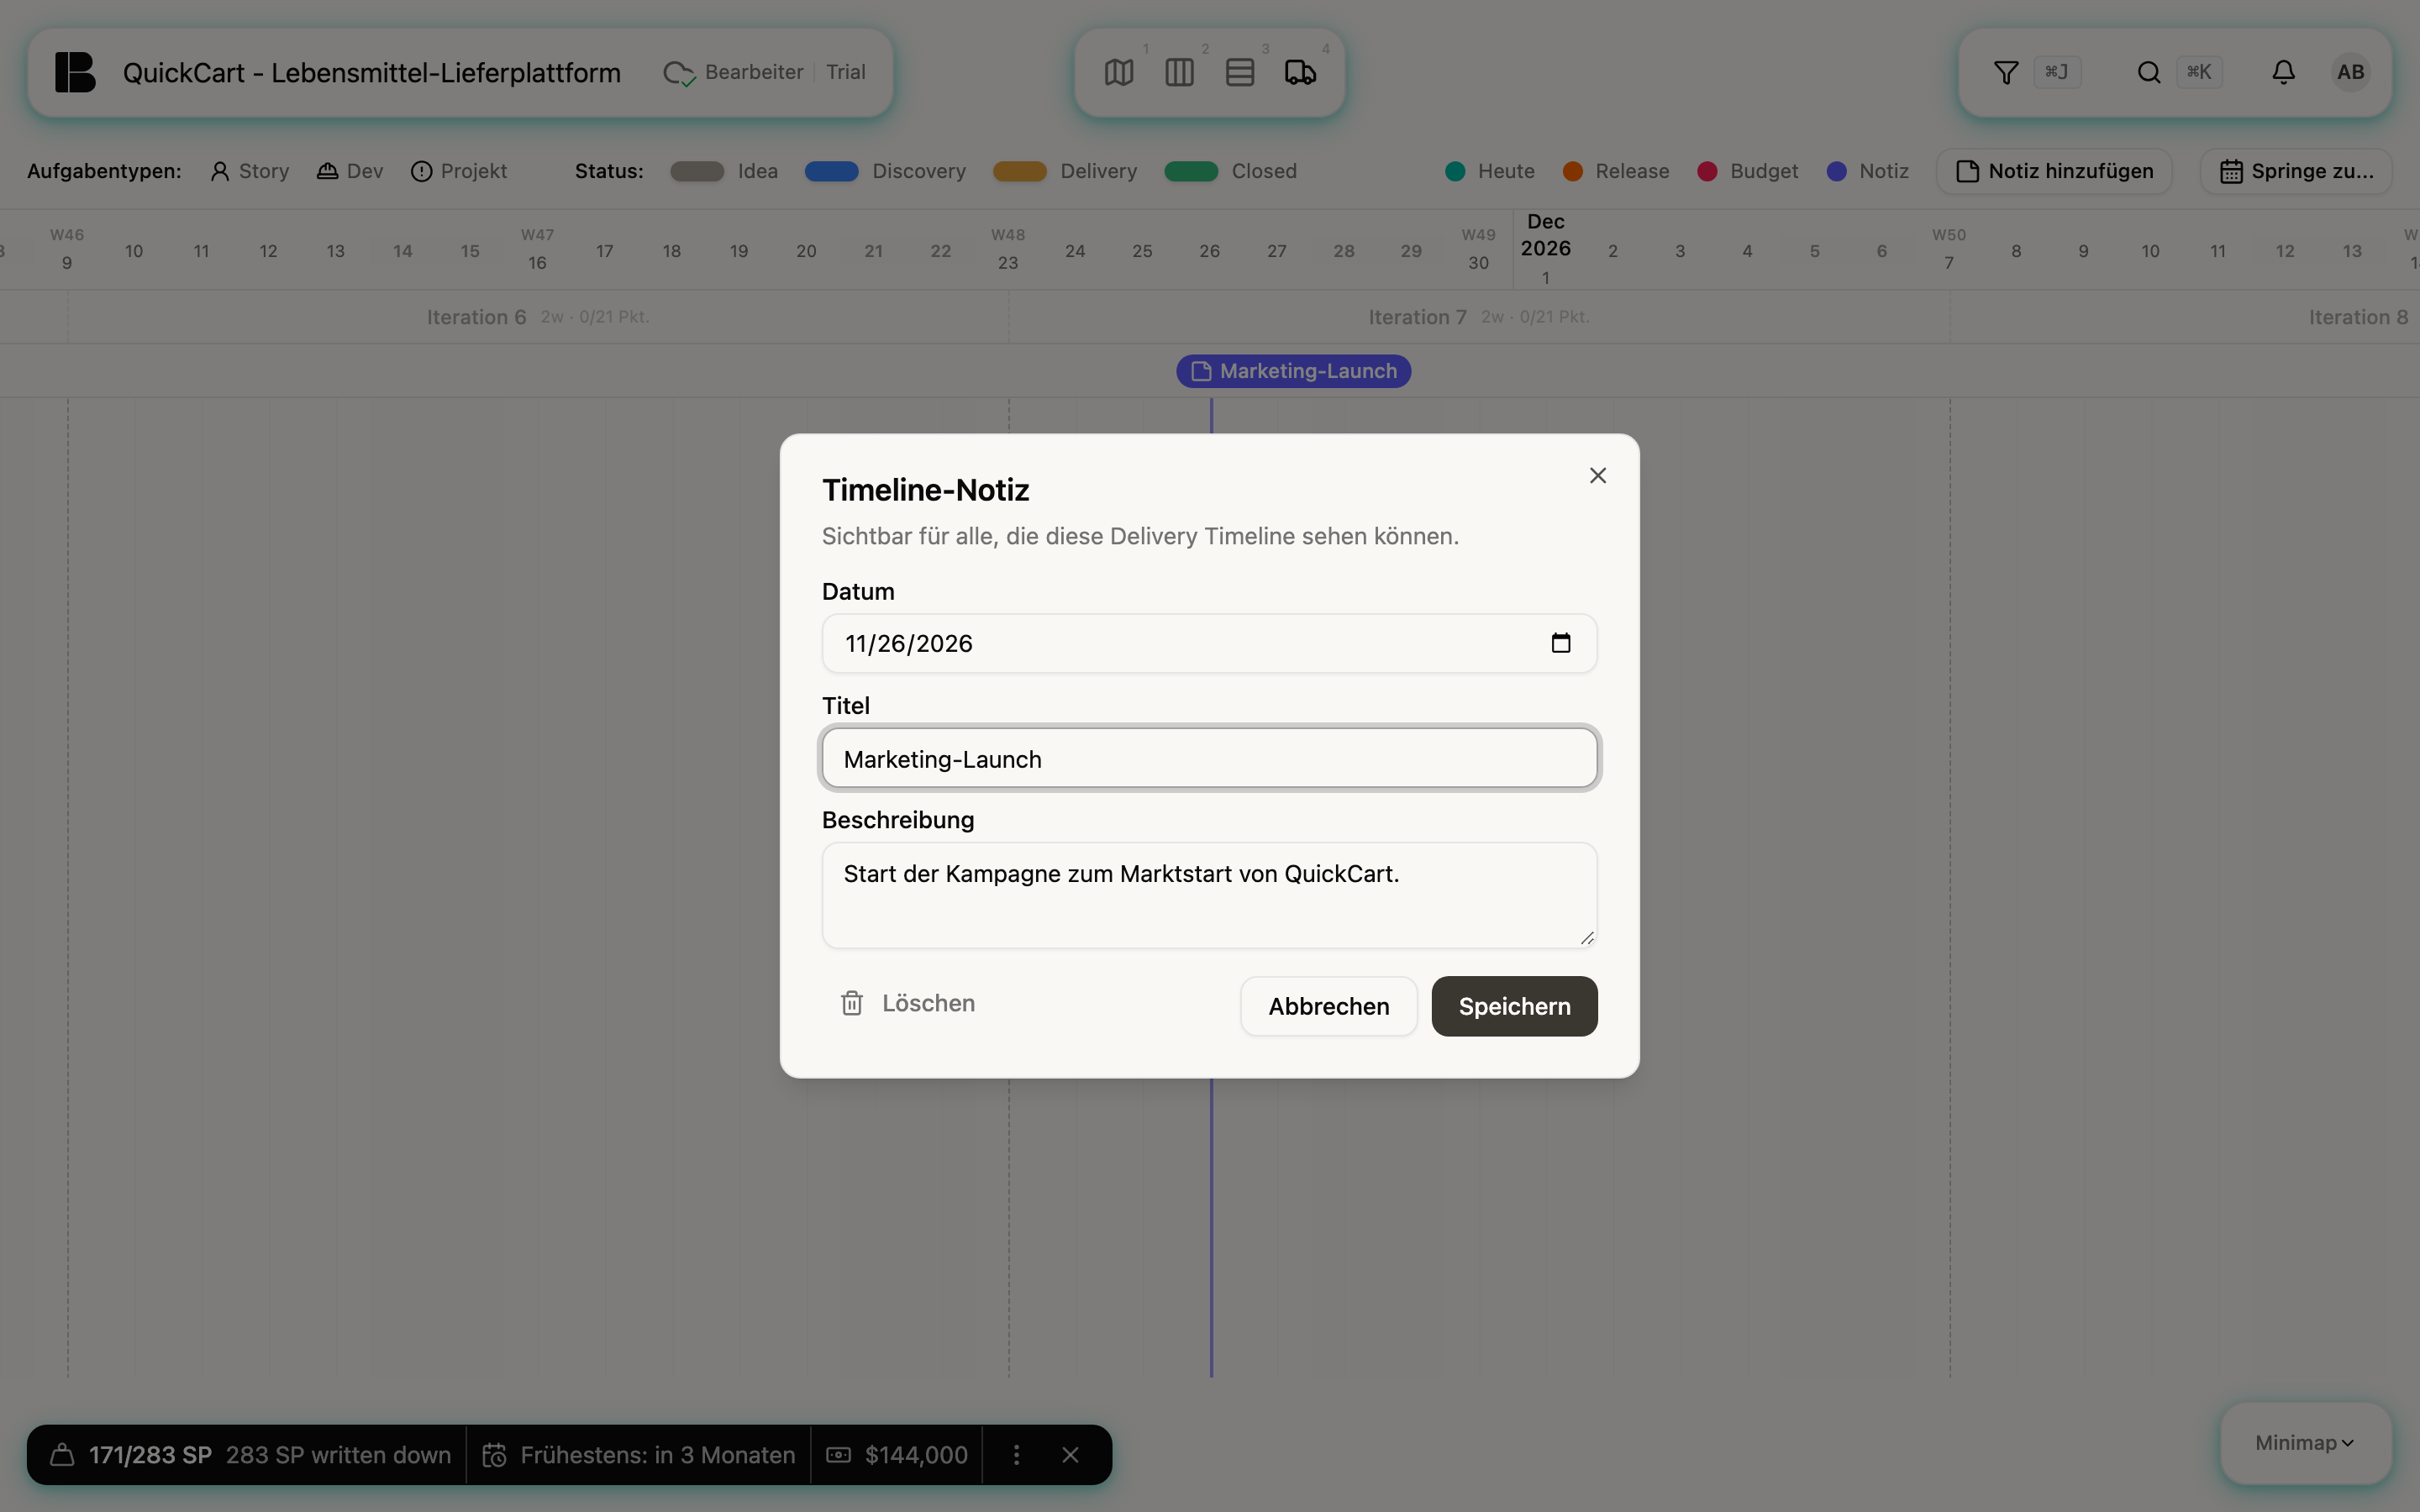The image size is (2420, 1512).
Task: Click the Bearbeiter role label
Action: (x=754, y=72)
